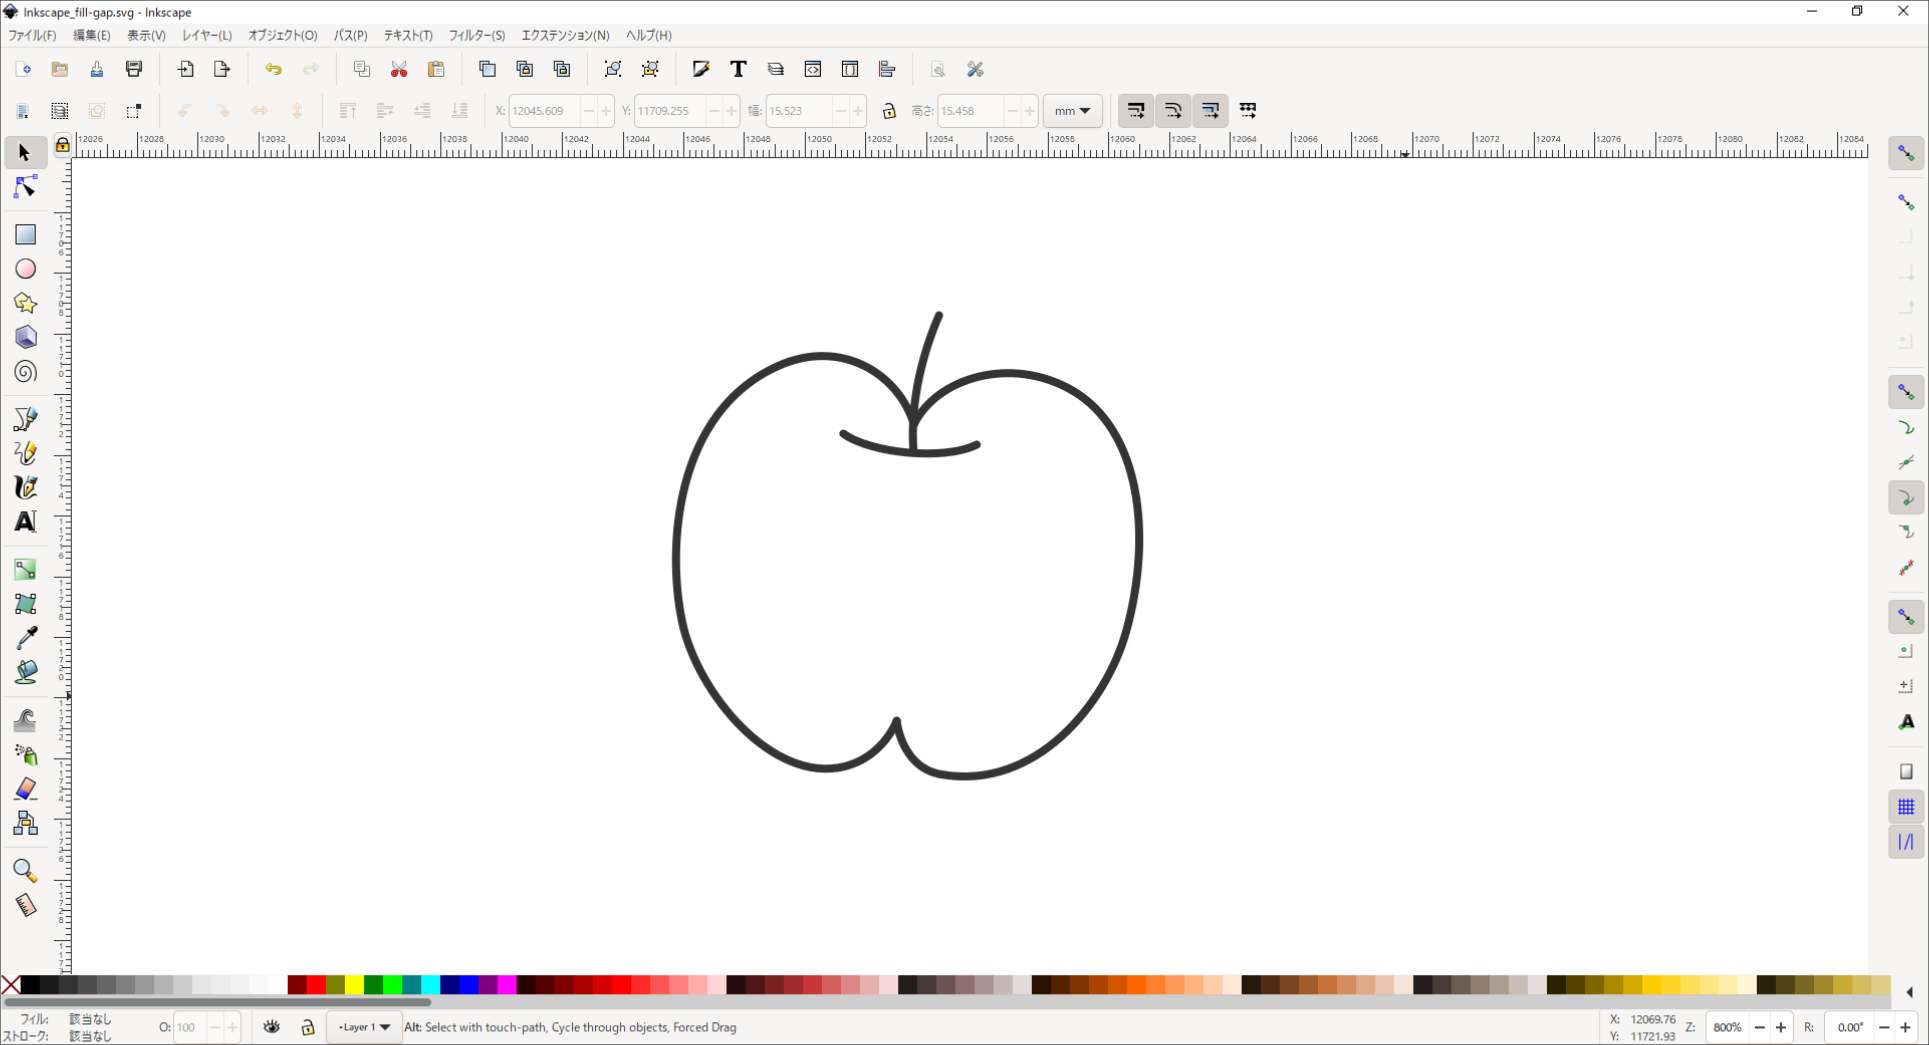Select the Node edit tool
The height and width of the screenshot is (1045, 1929).
pos(25,188)
